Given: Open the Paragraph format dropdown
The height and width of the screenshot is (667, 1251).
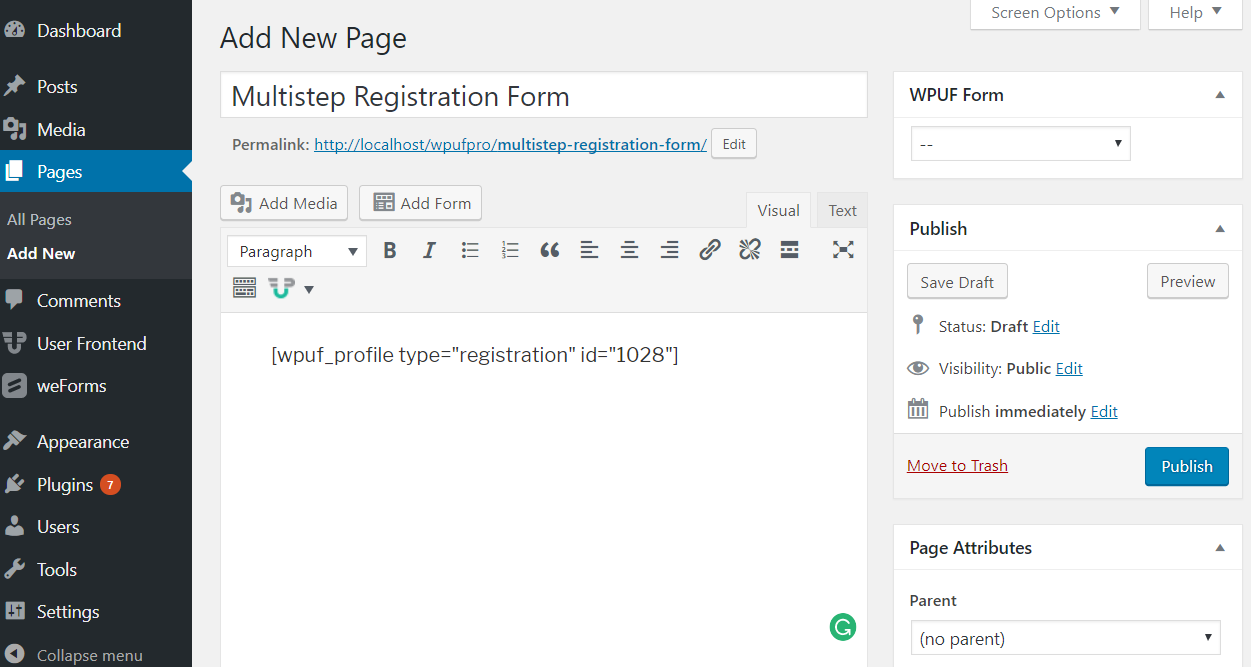Looking at the screenshot, I should click(297, 252).
